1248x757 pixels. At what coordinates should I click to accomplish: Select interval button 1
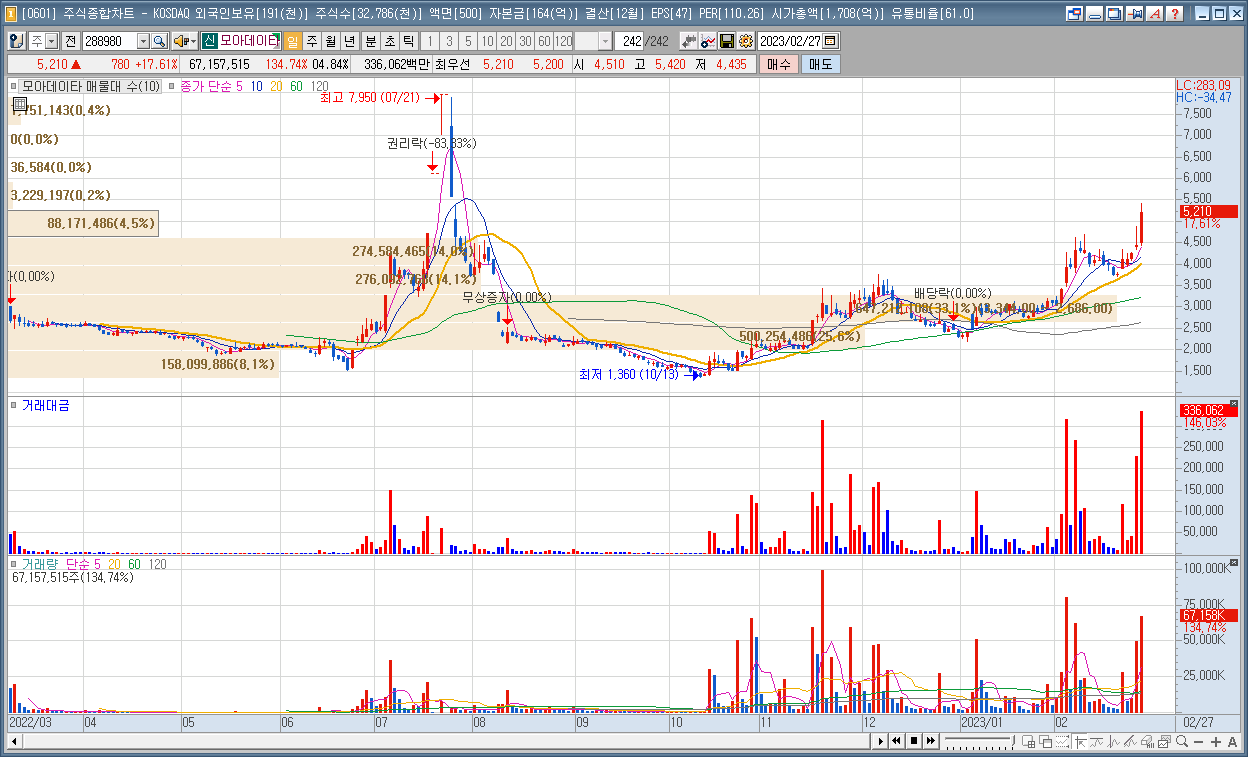430,41
